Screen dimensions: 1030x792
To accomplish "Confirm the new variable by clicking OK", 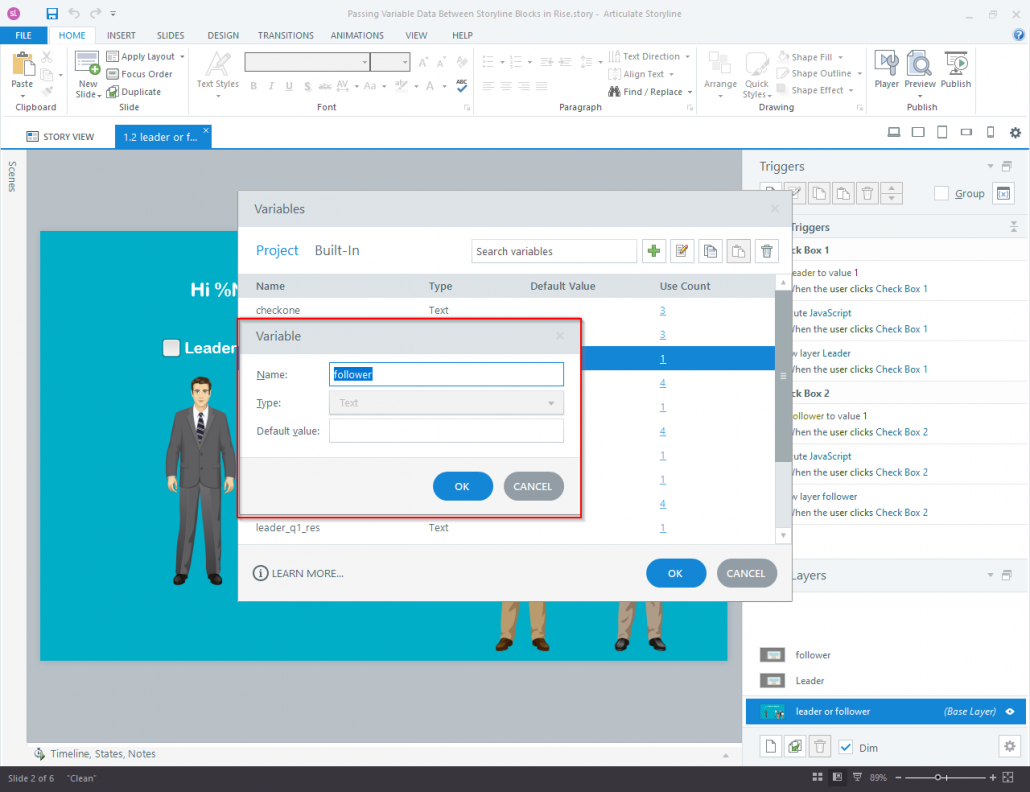I will click(462, 486).
